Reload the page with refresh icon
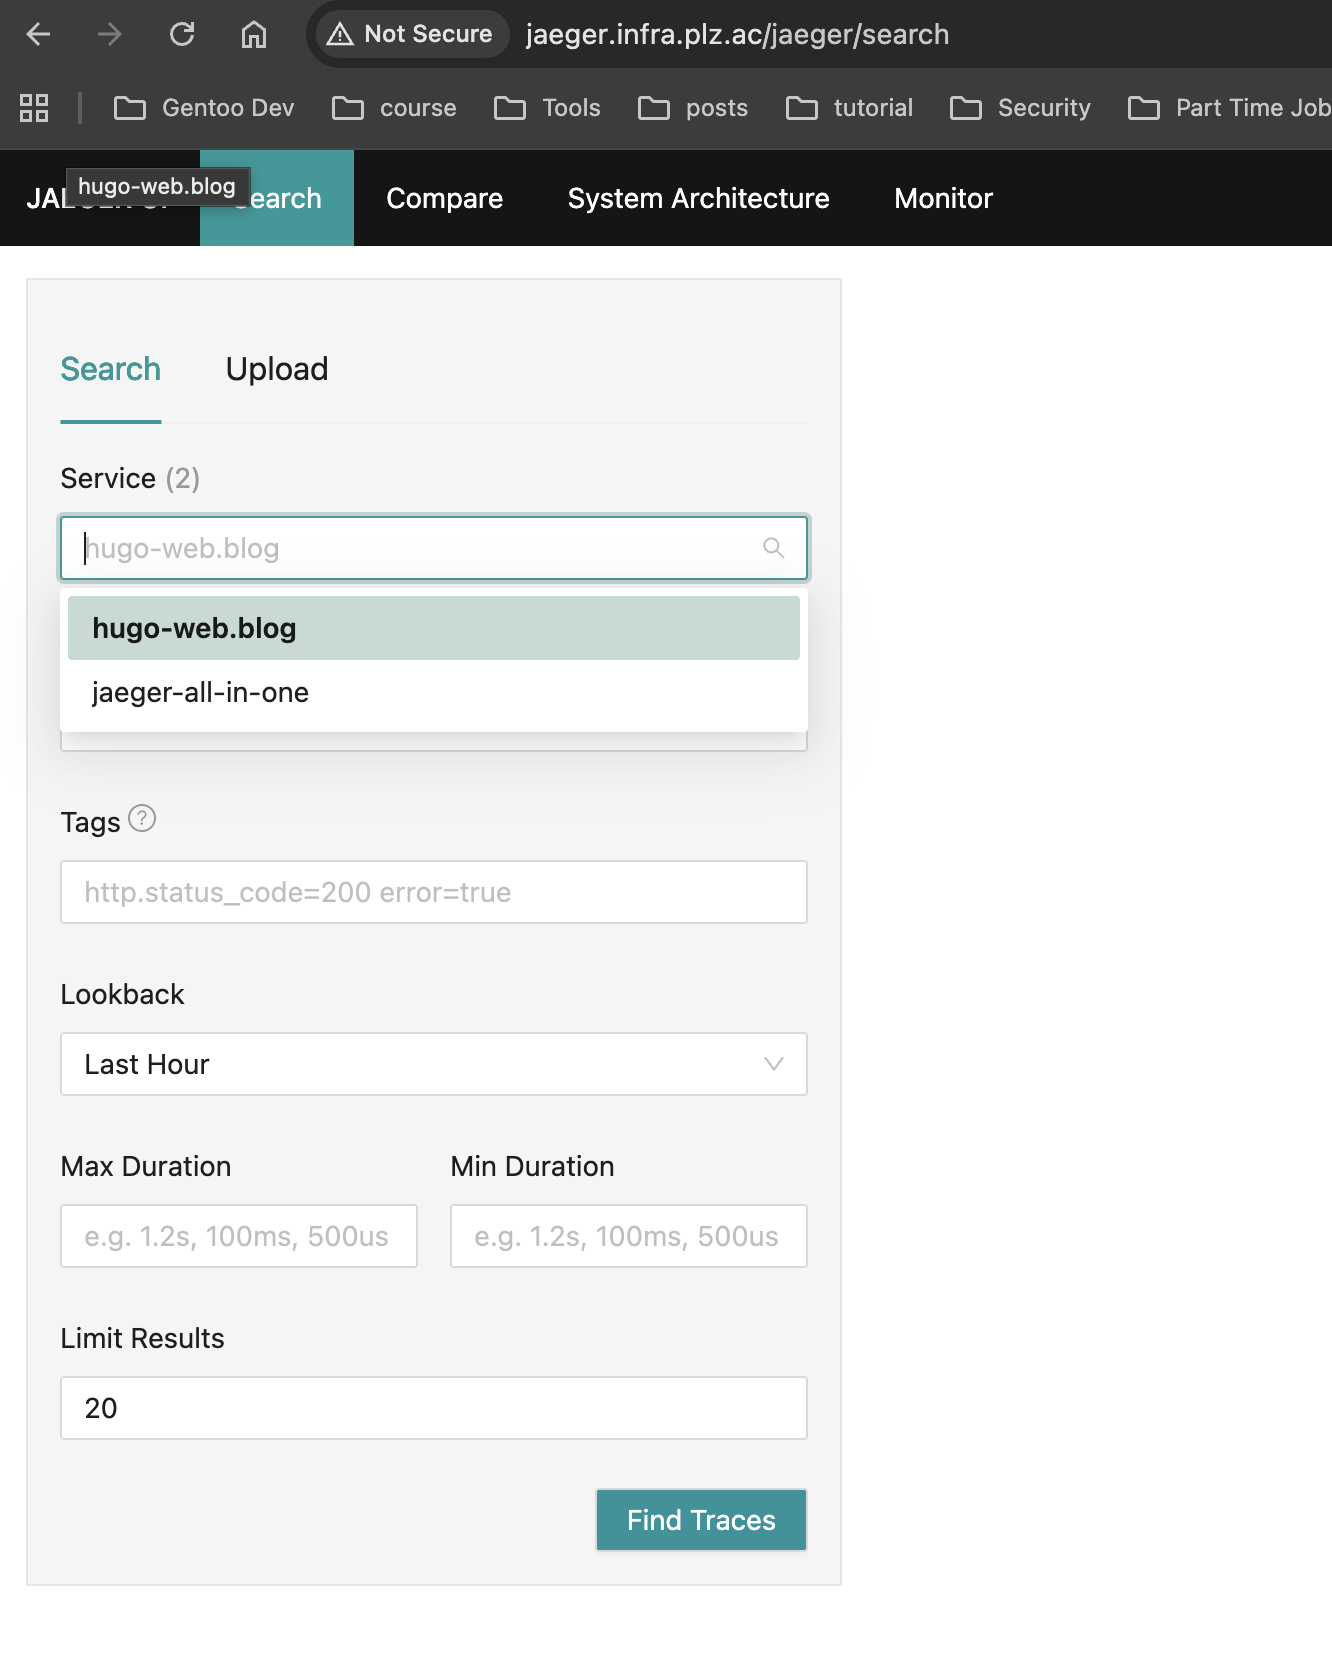Viewport: 1332px width, 1660px height. tap(182, 34)
